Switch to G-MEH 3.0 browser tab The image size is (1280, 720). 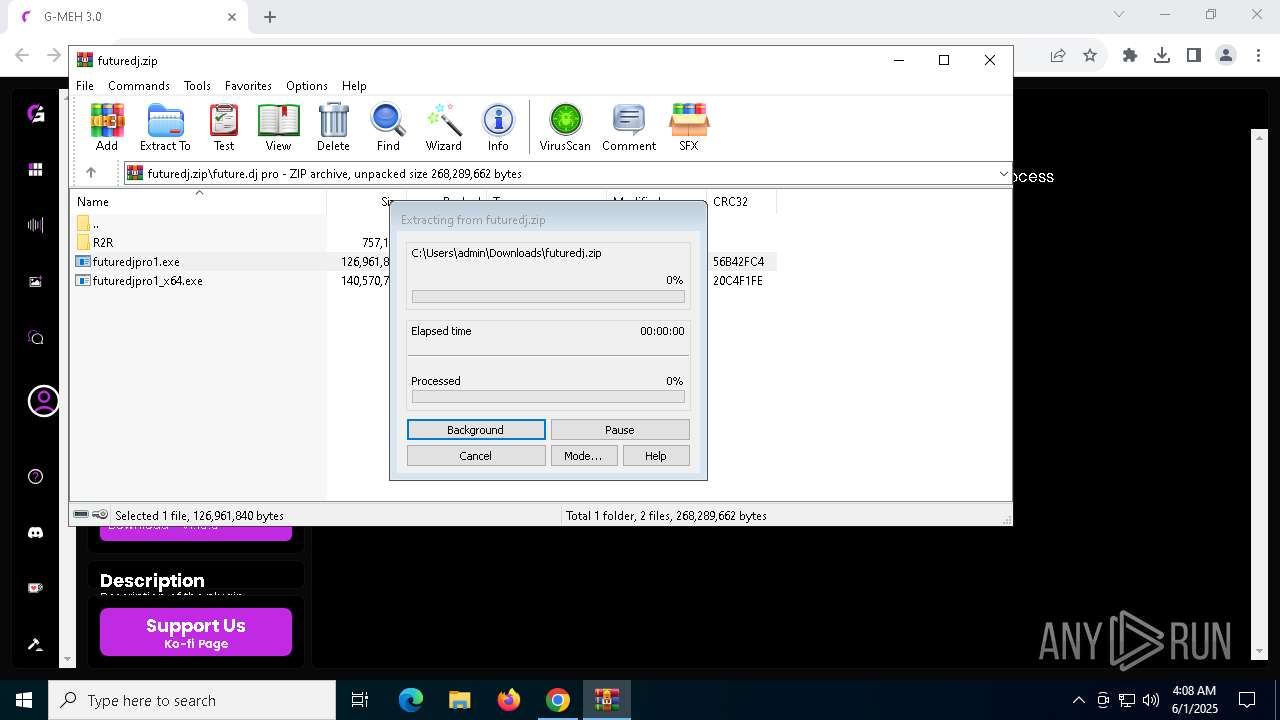(127, 17)
